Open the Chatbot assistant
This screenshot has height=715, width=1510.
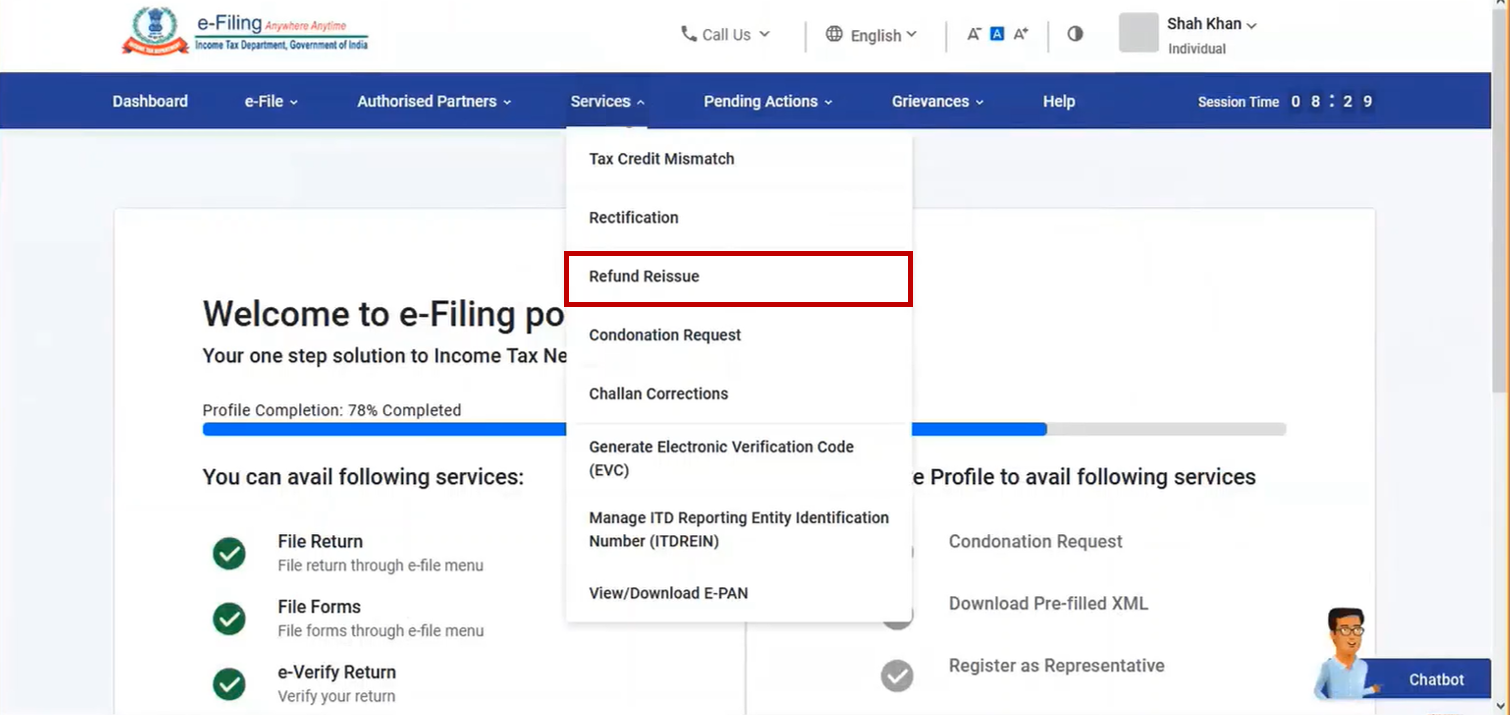click(1435, 679)
